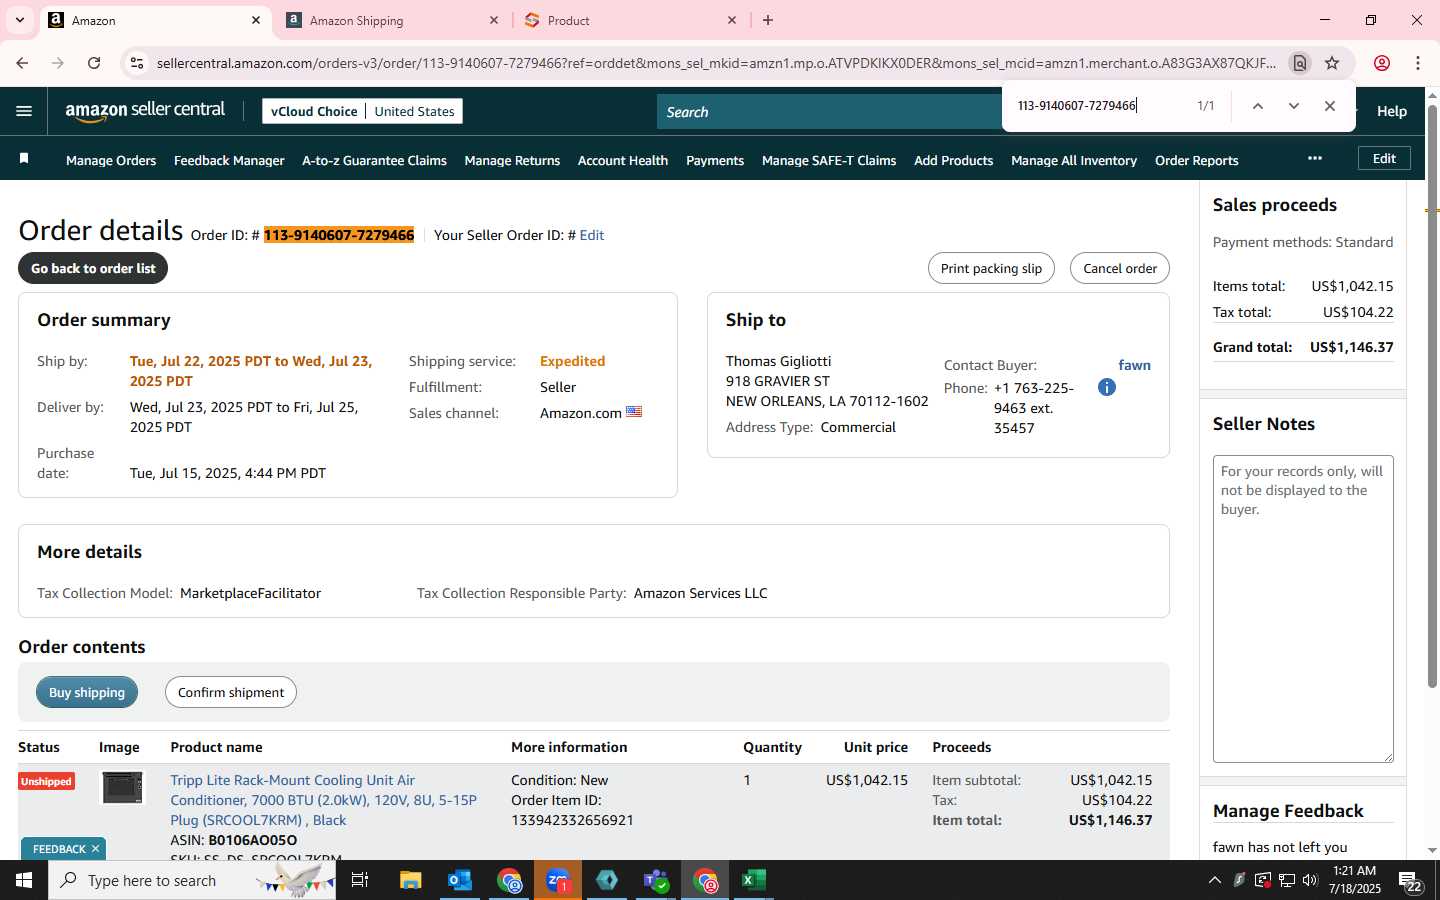Click Print packing slip button
This screenshot has width=1440, height=900.
pos(991,268)
